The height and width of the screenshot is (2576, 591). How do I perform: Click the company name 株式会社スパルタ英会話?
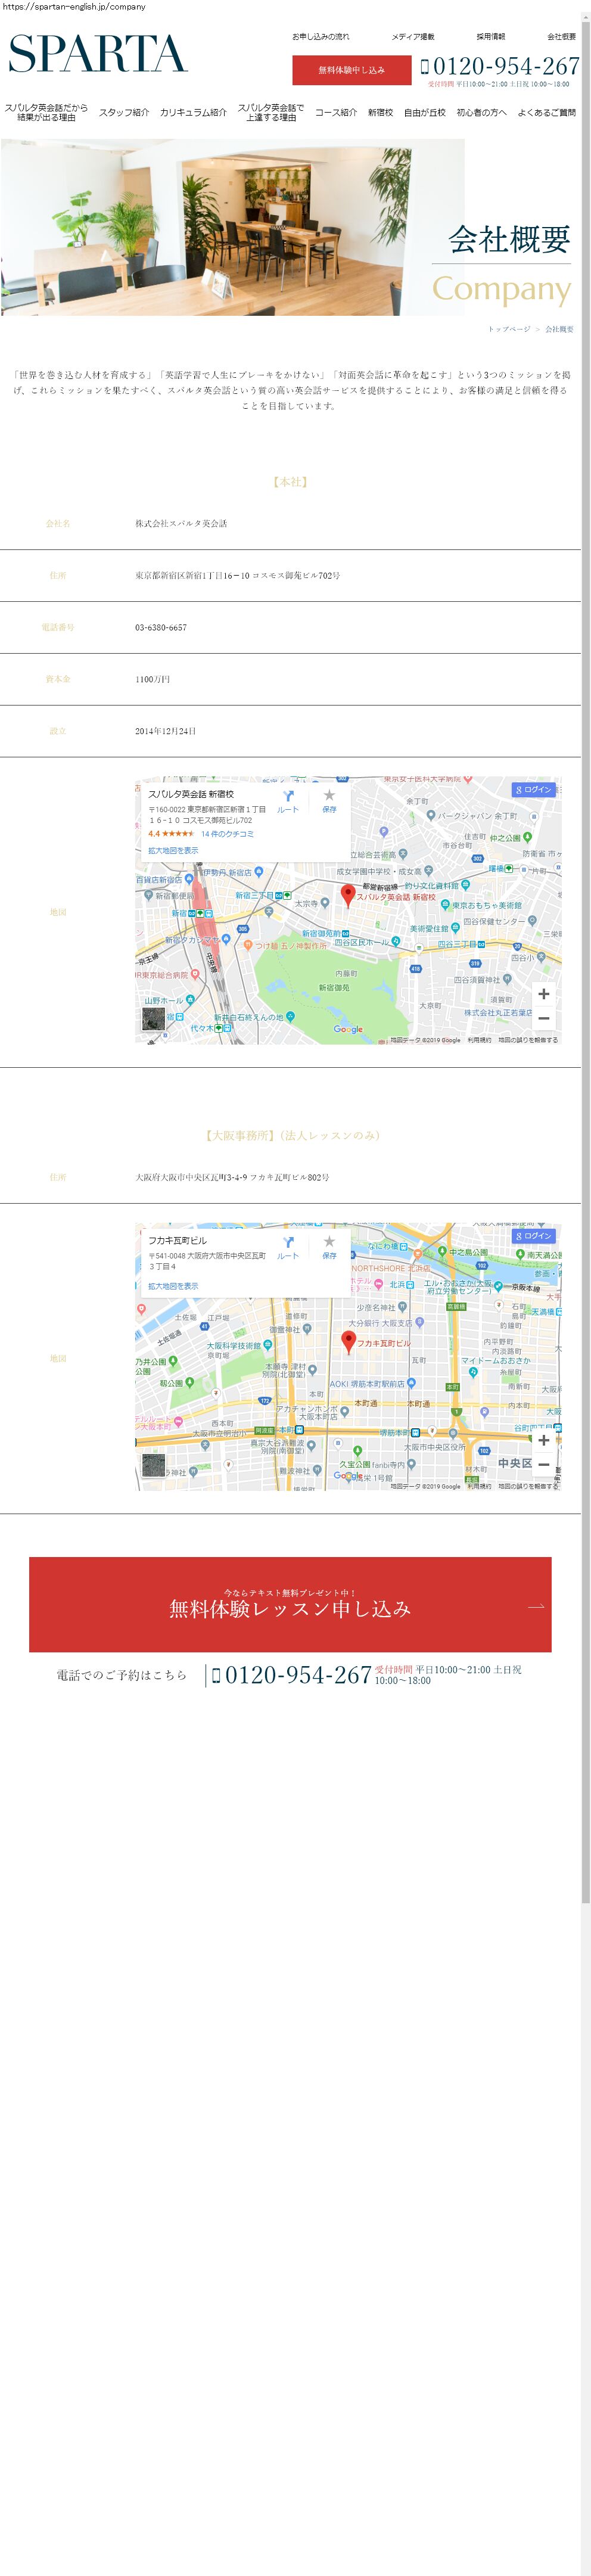tap(181, 524)
